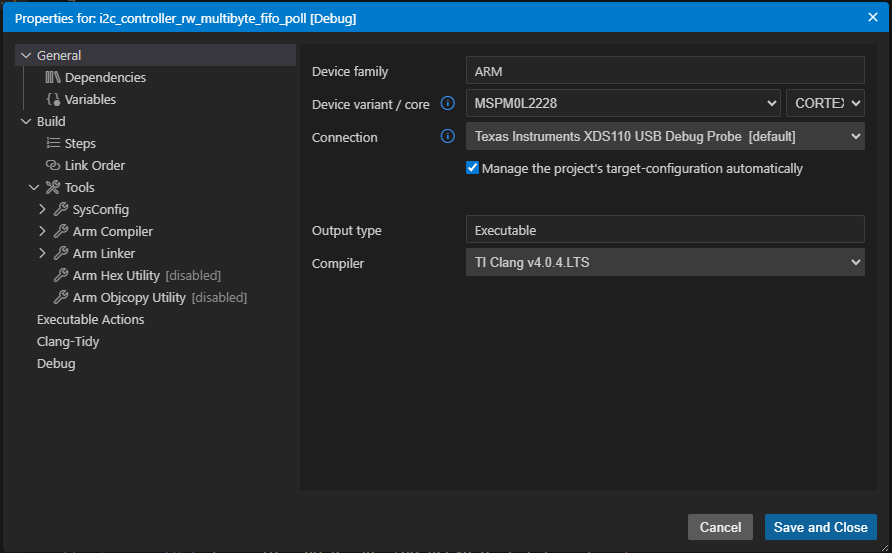
Task: Click the 'Device variant / core' label
Action: pyautogui.click(x=370, y=104)
